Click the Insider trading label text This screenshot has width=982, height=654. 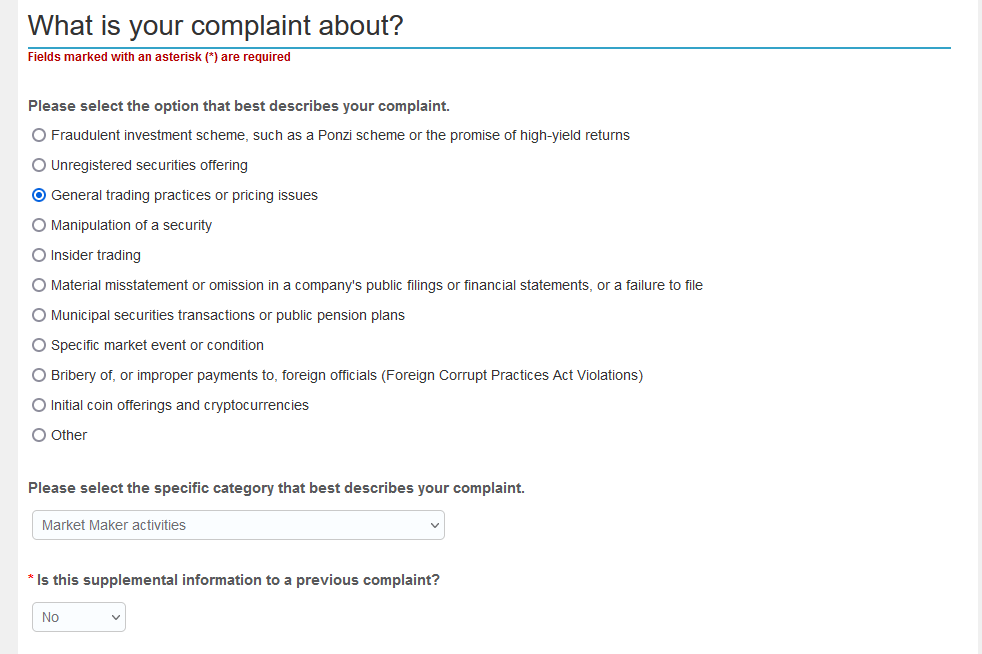96,256
